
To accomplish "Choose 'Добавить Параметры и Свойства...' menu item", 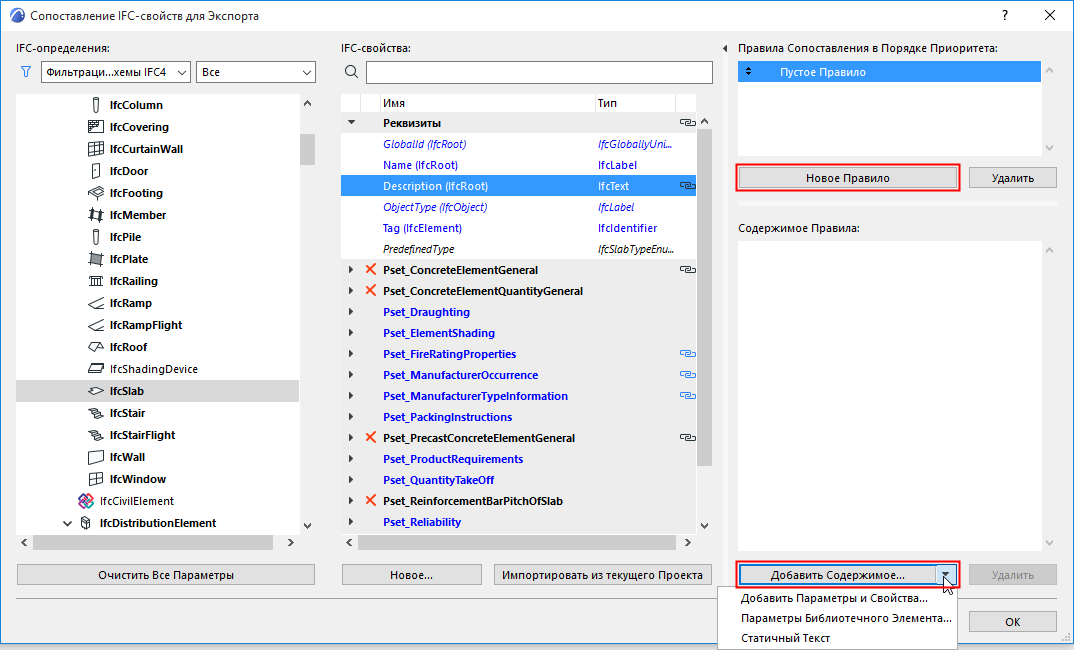I will [x=834, y=598].
